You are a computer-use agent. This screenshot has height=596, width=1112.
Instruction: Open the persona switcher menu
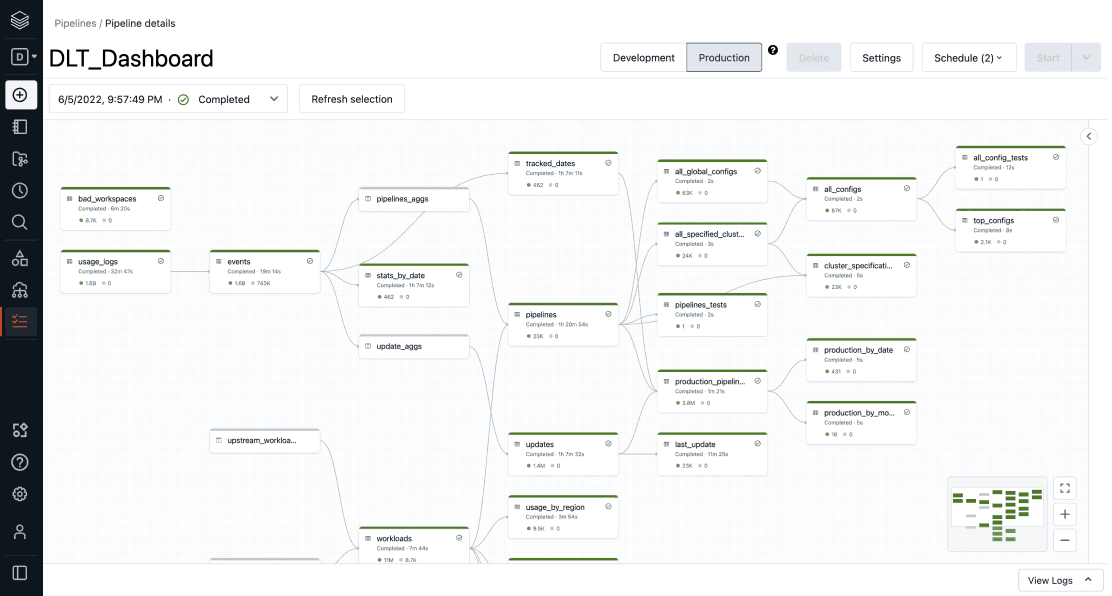20,57
